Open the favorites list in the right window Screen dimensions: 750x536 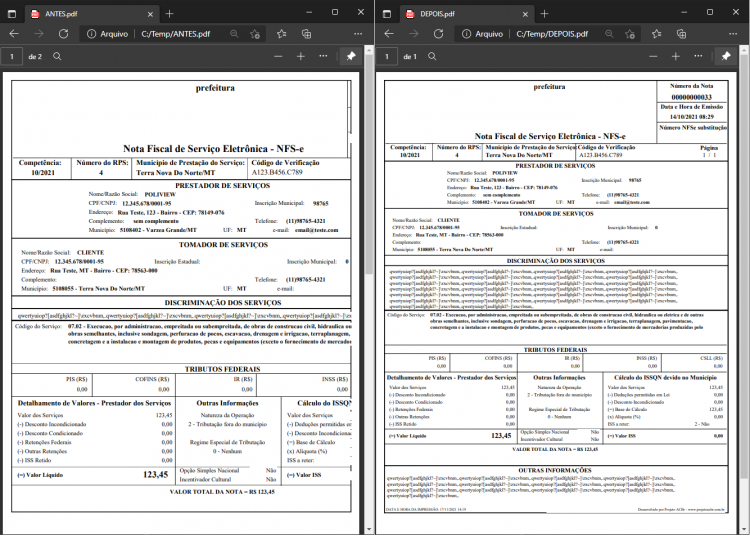point(656,34)
